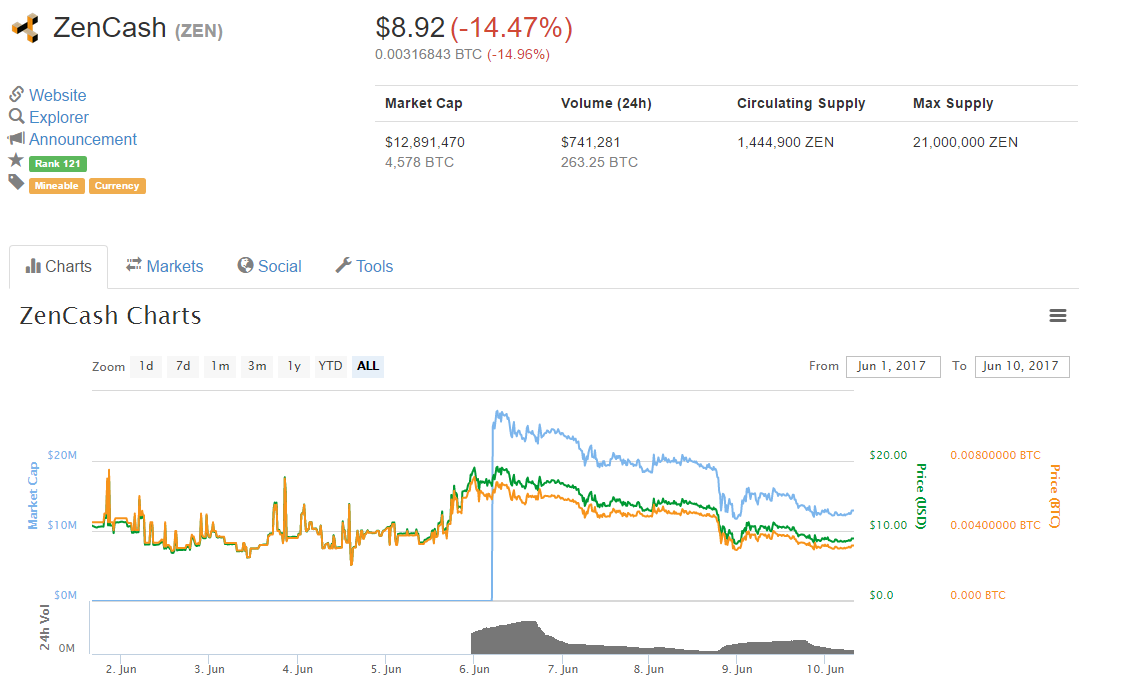Screen dimensions: 1124x686
Task: Click the wrench icon on Tools tab
Action: click(343, 265)
